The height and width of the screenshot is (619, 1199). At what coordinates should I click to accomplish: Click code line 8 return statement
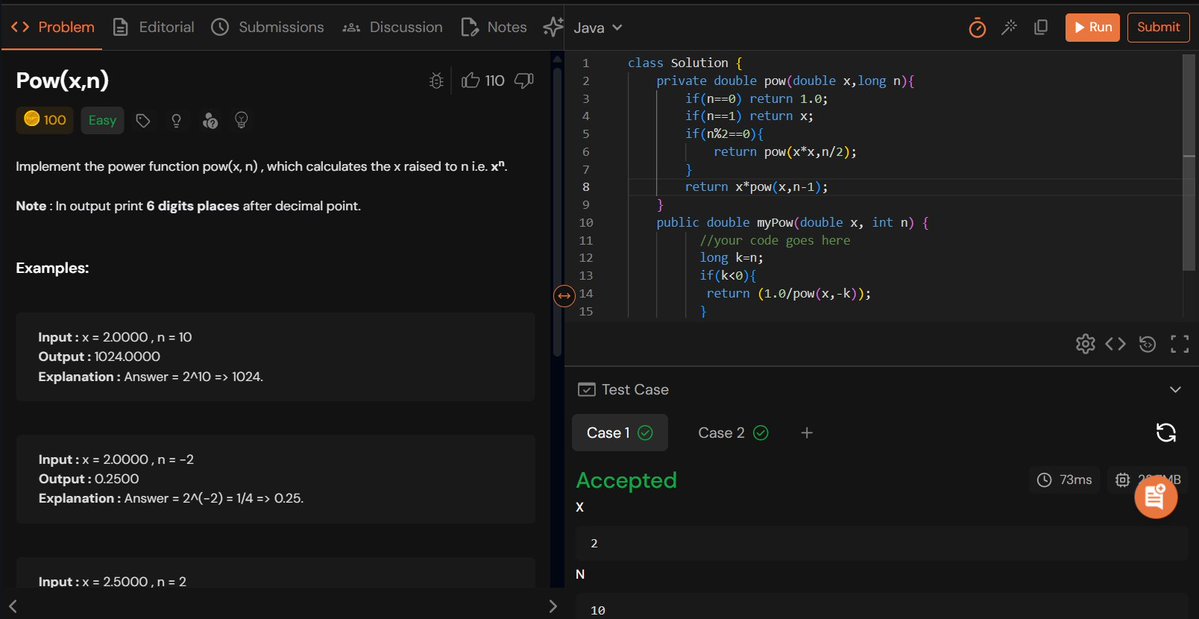756,186
